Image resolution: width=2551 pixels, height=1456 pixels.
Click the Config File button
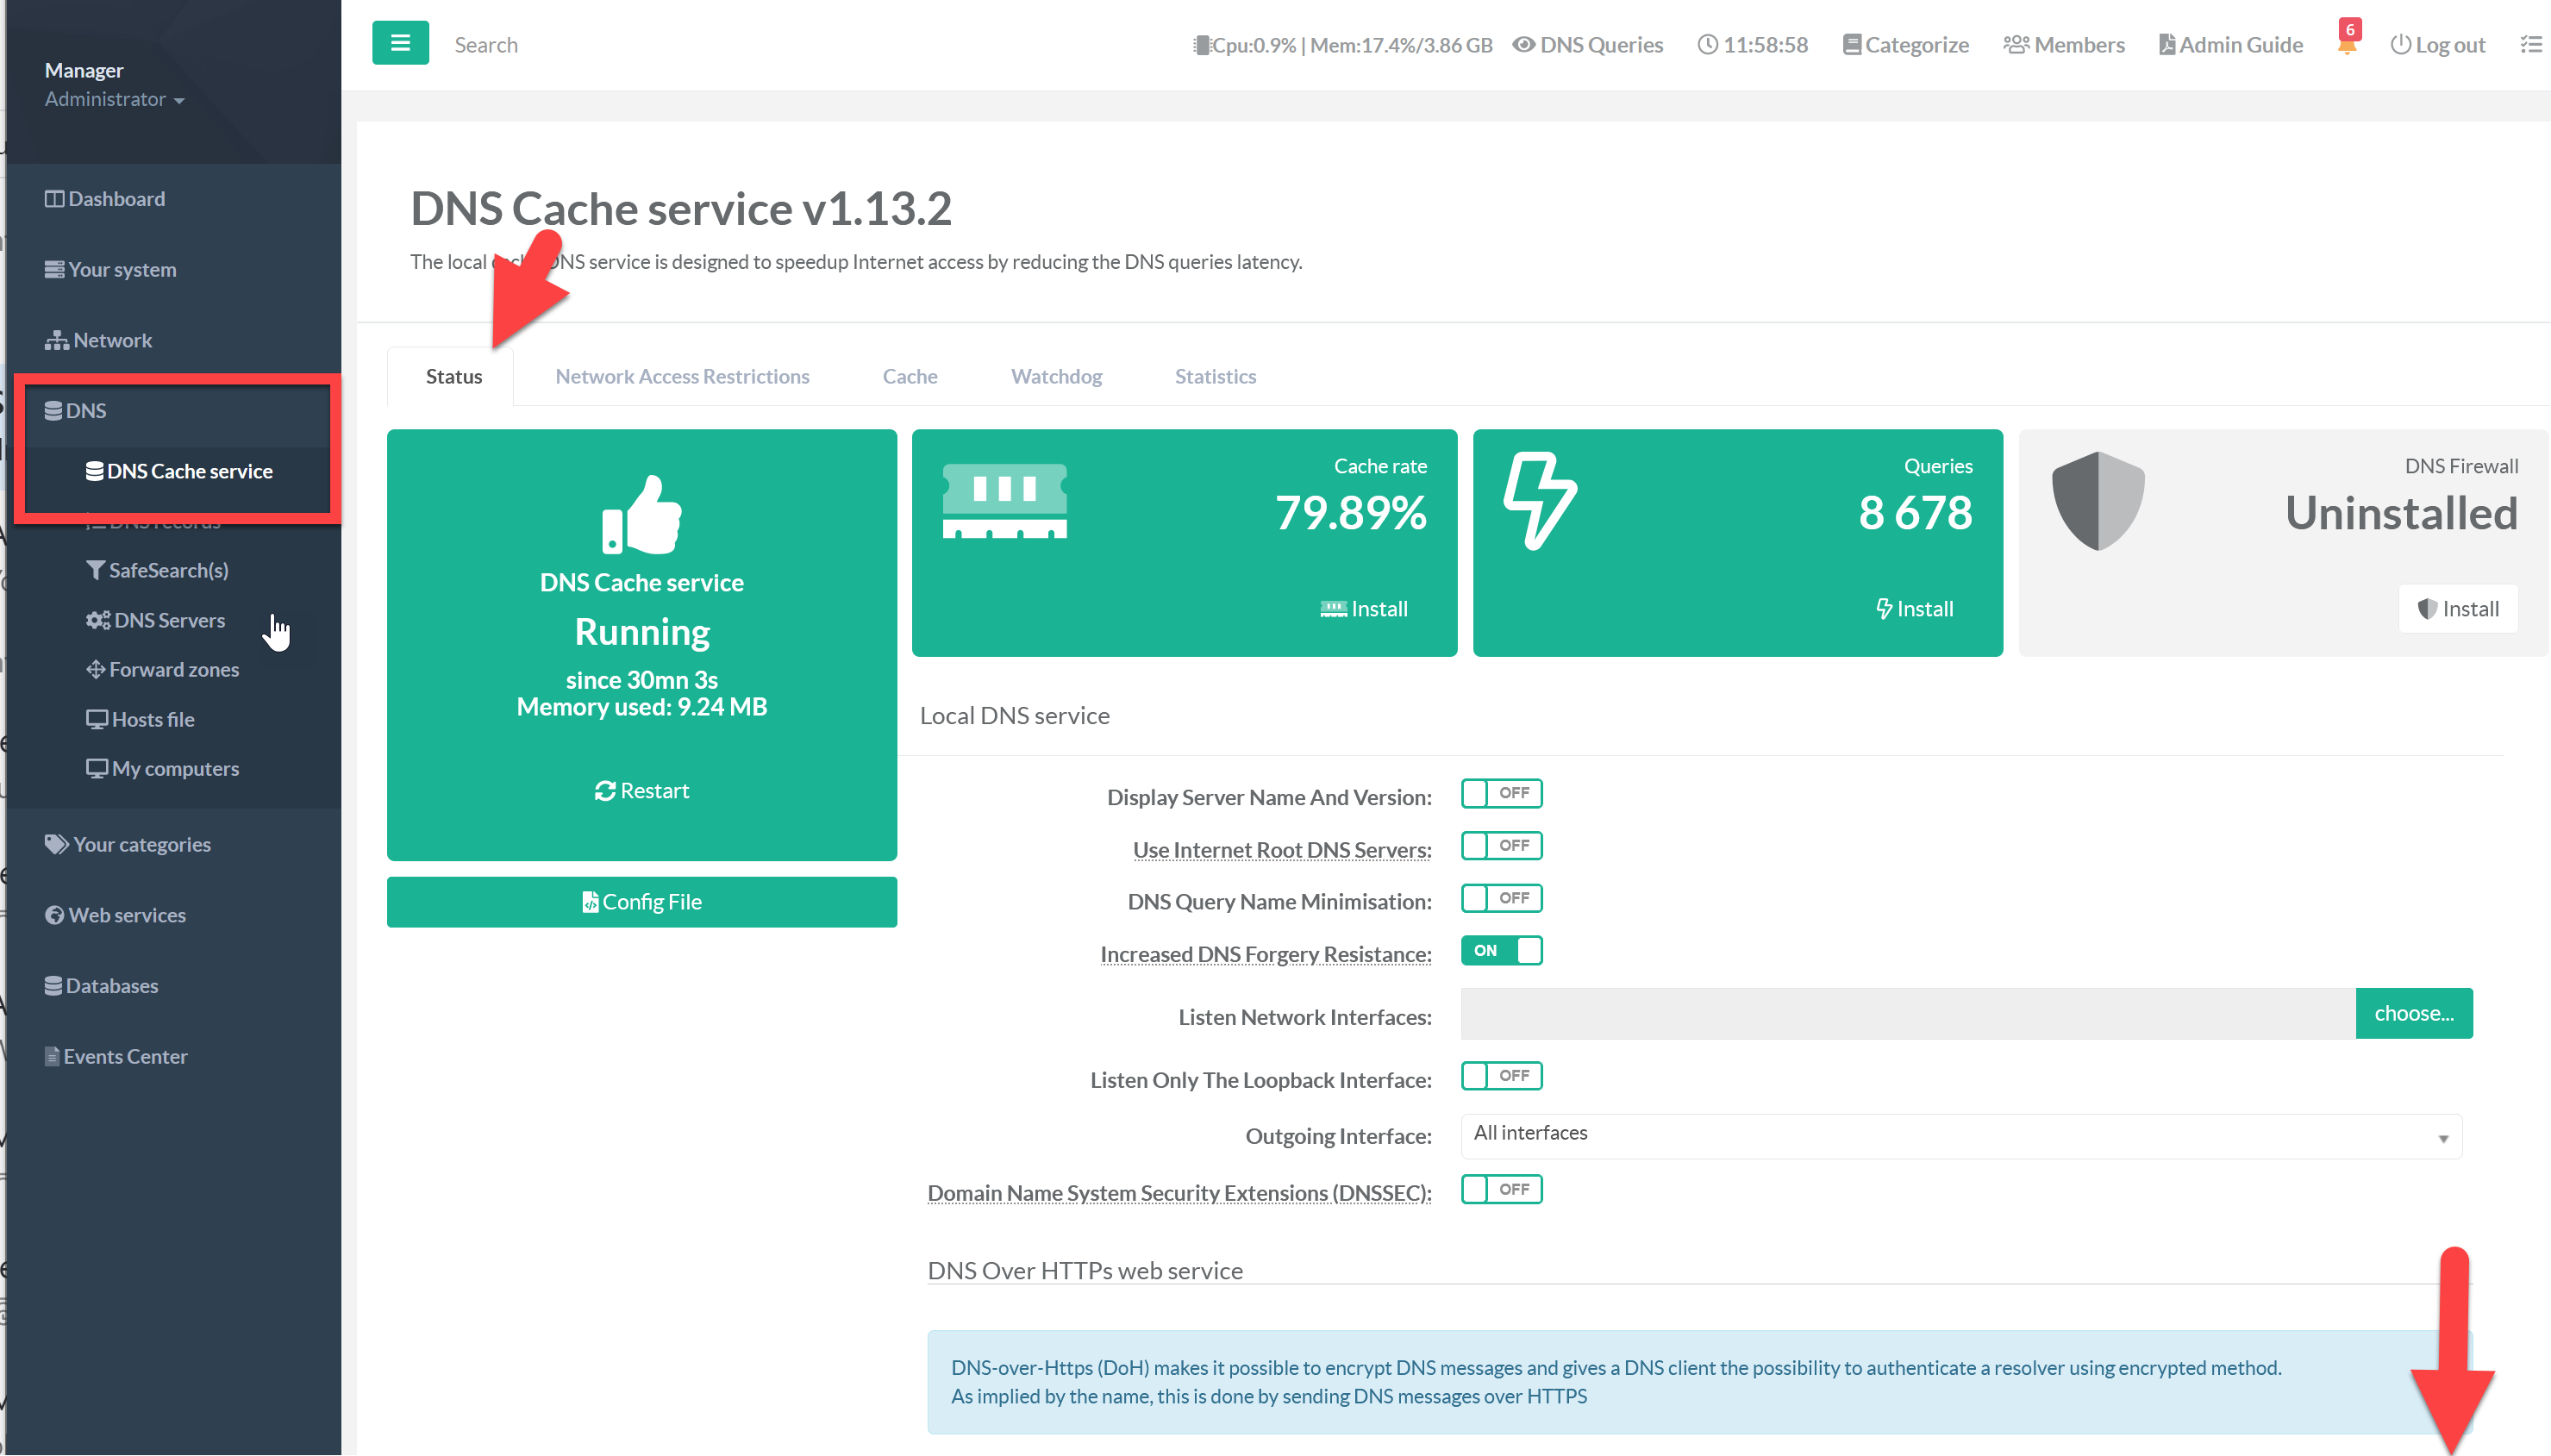[x=641, y=901]
